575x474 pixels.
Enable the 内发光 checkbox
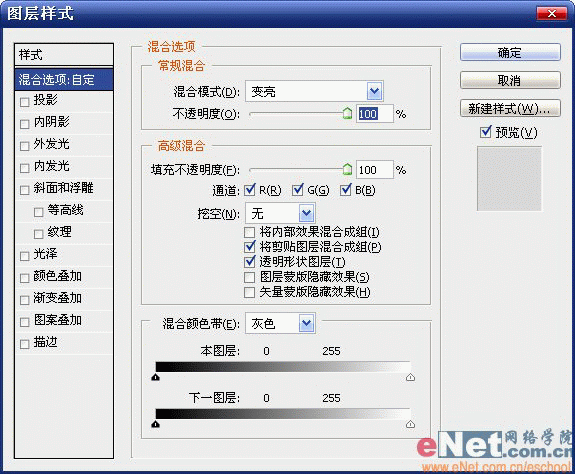25,168
